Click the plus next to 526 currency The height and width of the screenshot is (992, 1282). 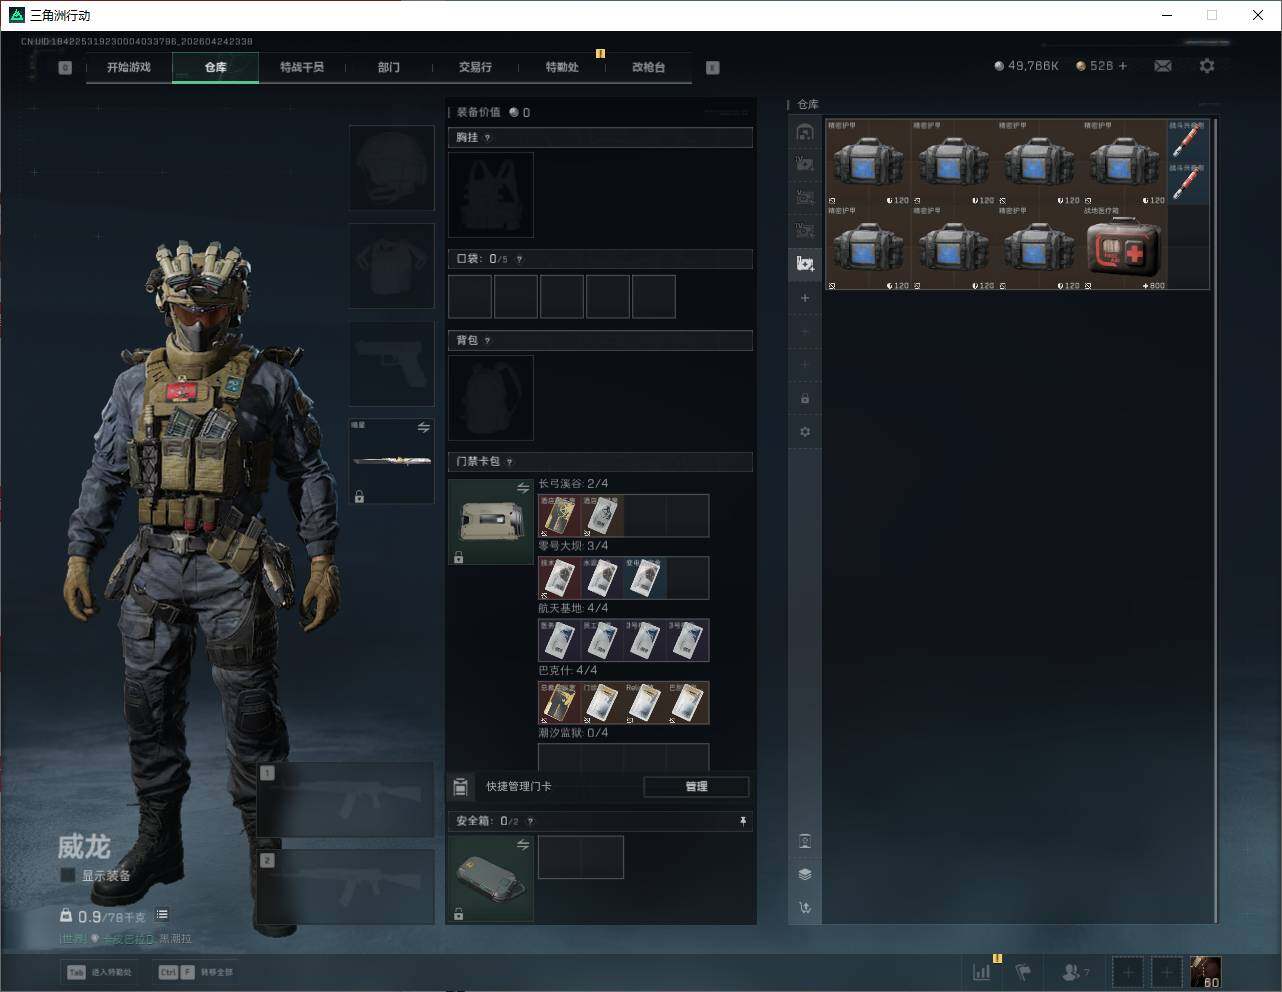tap(1123, 66)
